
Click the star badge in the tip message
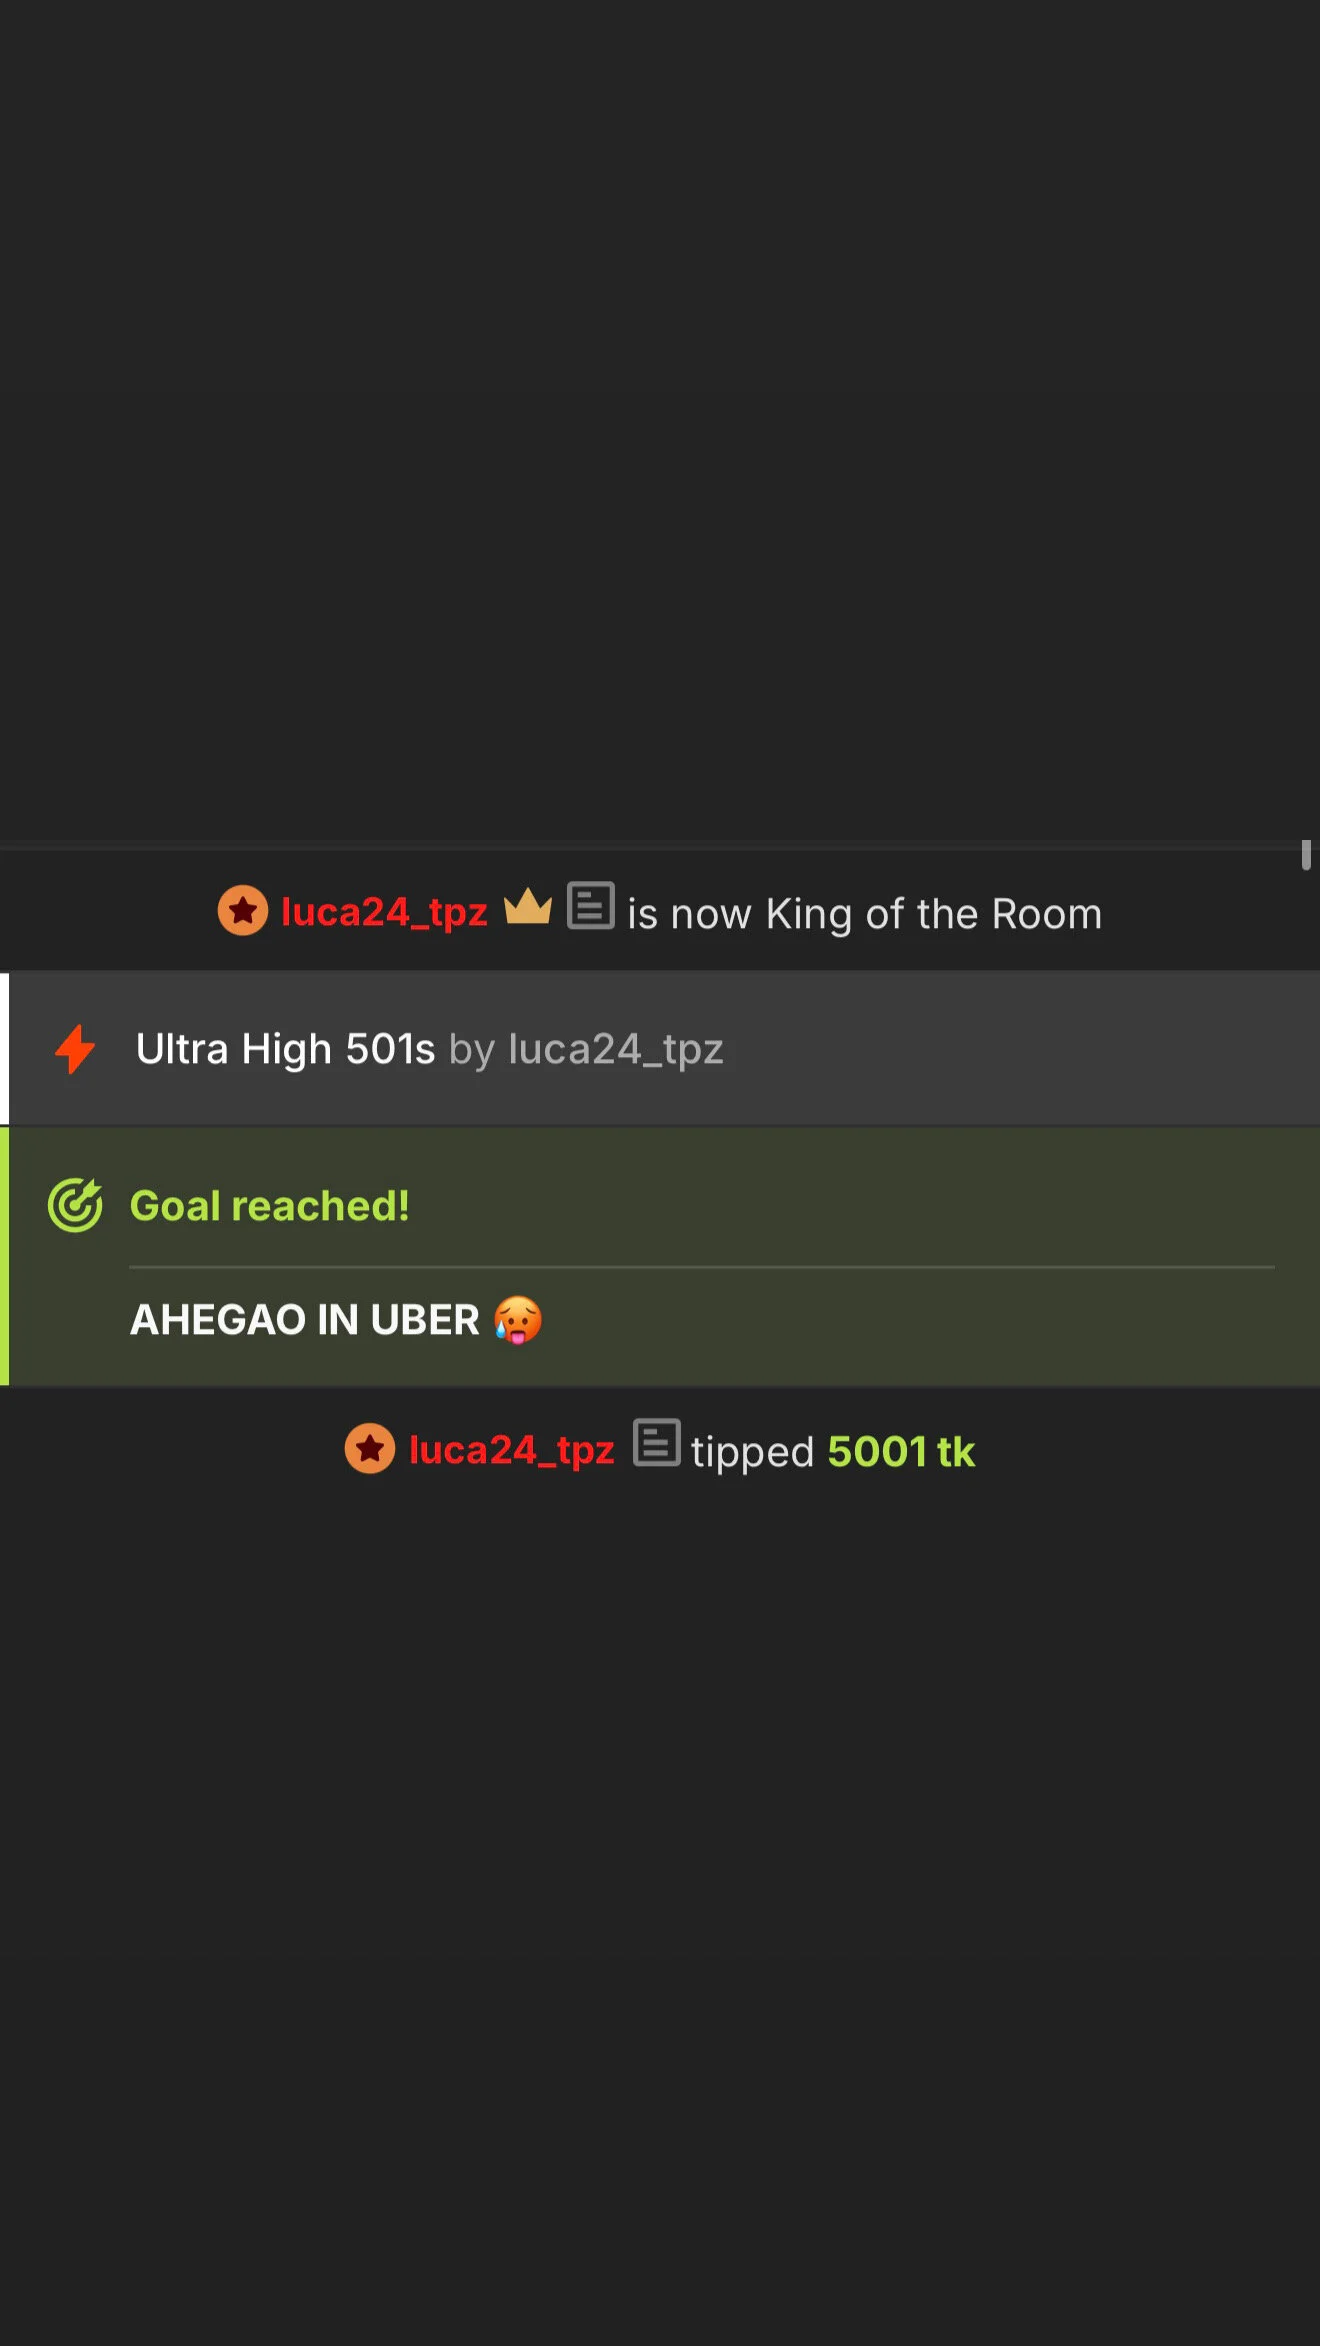(370, 1449)
